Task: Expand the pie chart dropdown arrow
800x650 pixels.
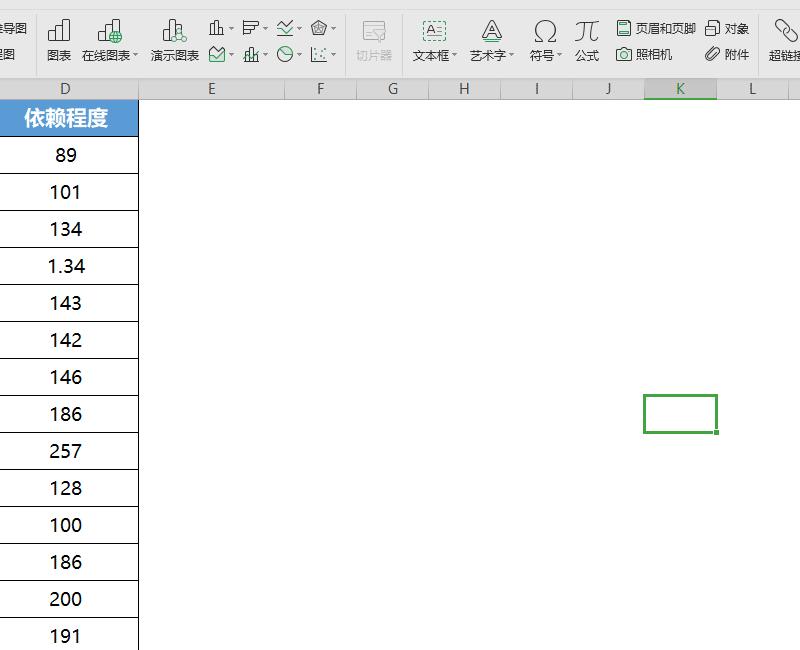Action: click(x=299, y=54)
